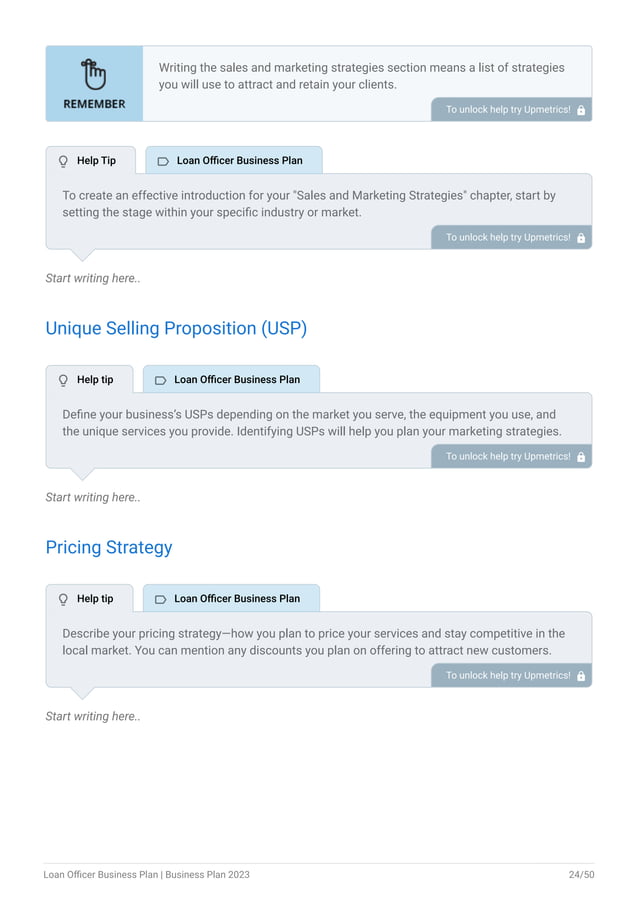Screen dimensions: 638x902
Task: Click the lock icon in the USP help tip
Action: click(x=581, y=457)
